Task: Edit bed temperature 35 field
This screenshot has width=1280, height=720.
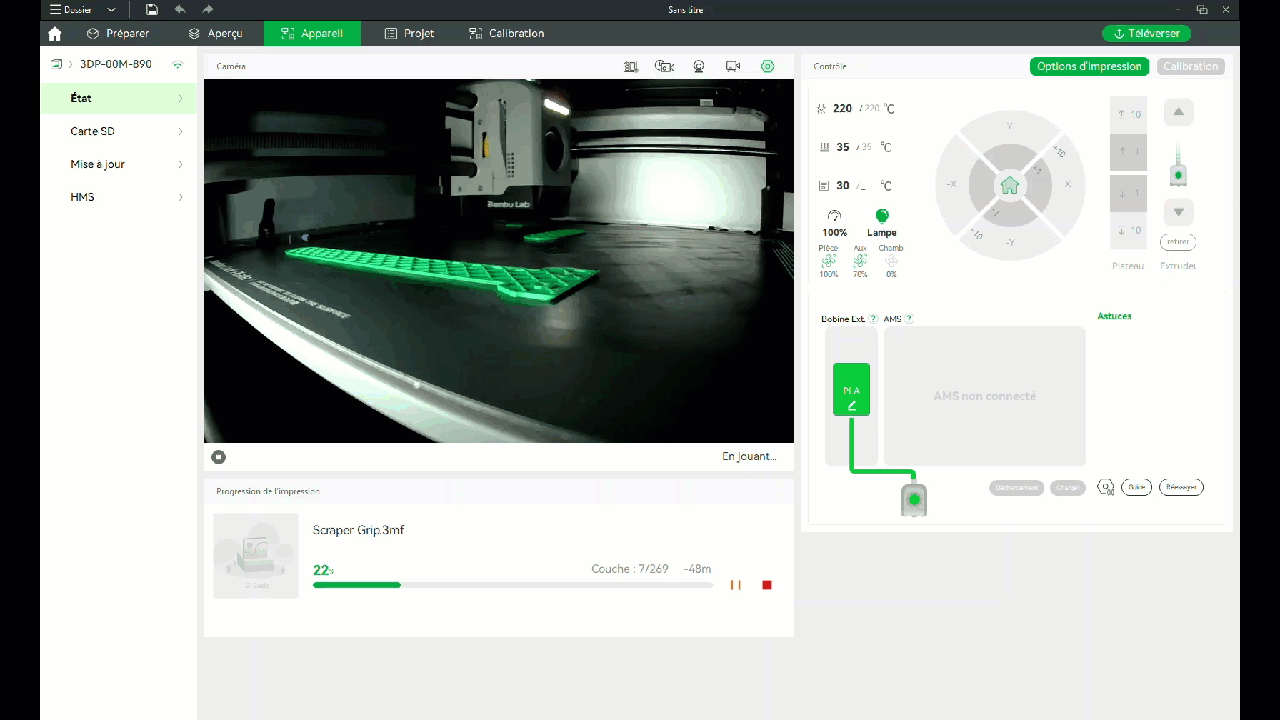Action: pos(843,147)
